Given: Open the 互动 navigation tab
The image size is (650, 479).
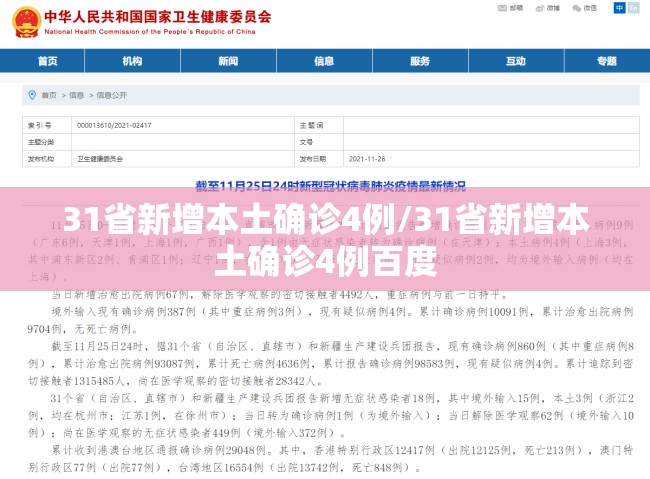Looking at the screenshot, I should pos(516,61).
